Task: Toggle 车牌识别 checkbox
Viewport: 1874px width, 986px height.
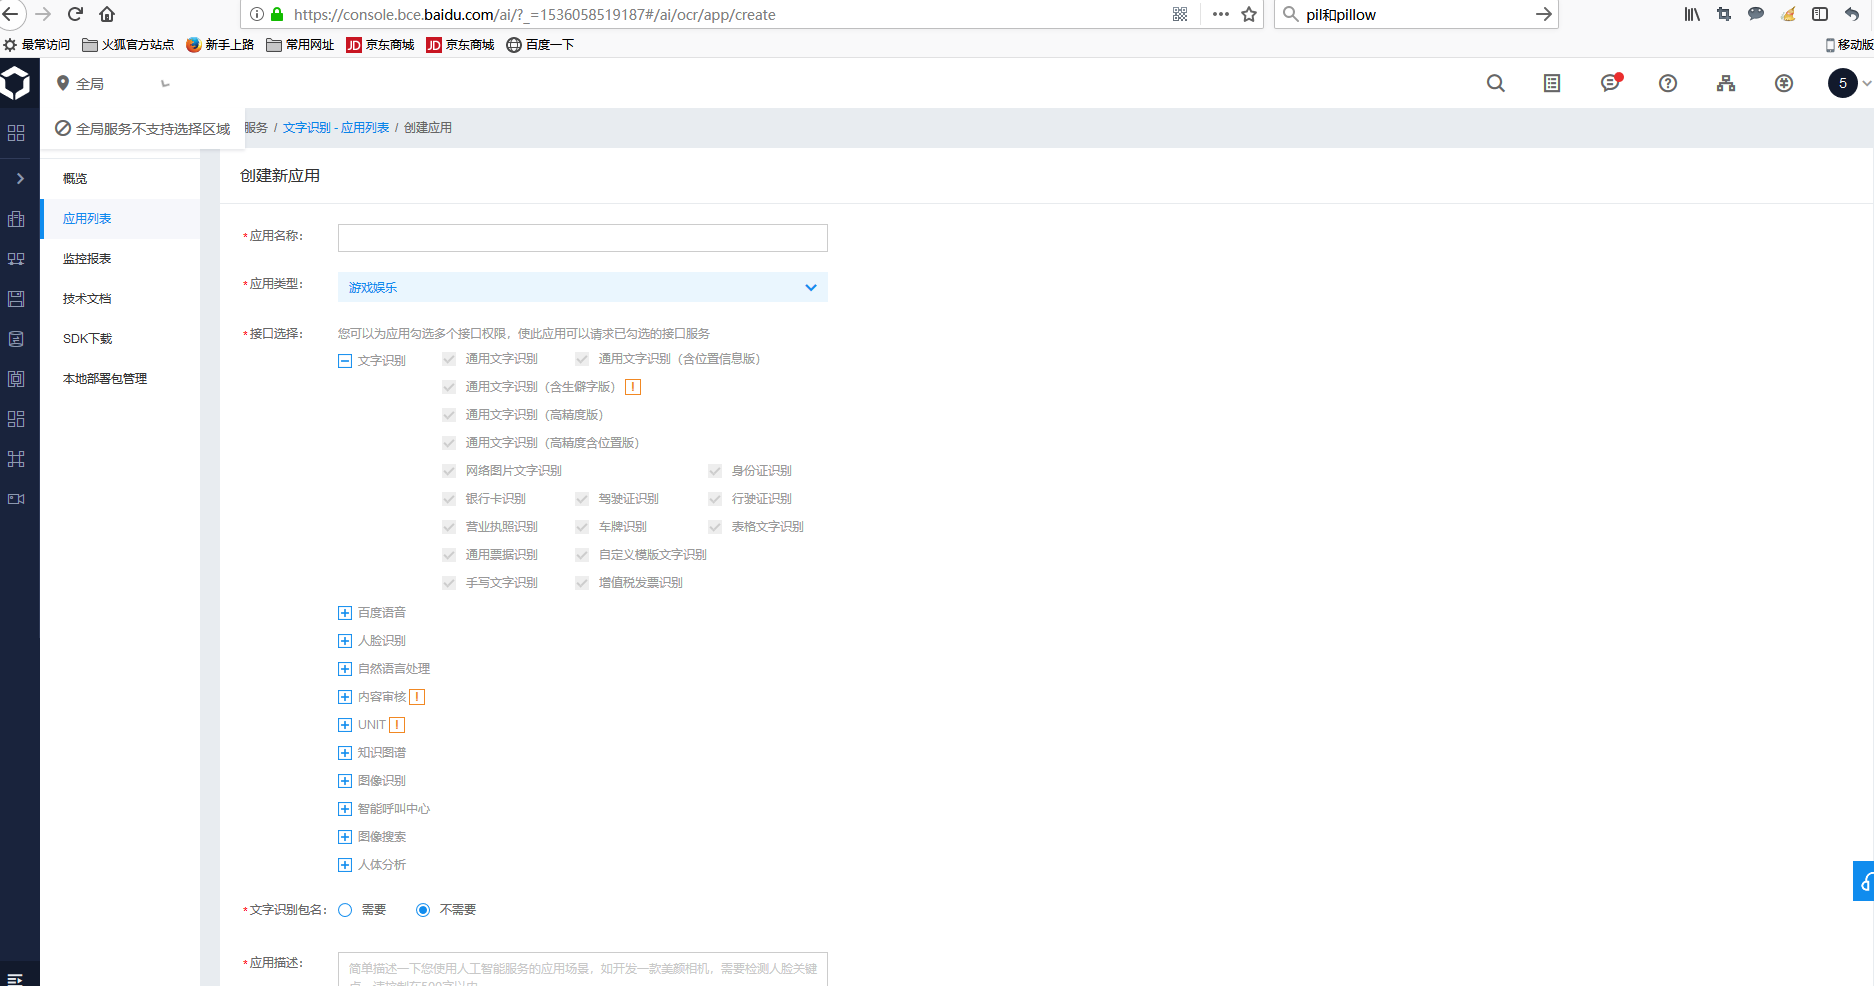Action: click(x=582, y=527)
